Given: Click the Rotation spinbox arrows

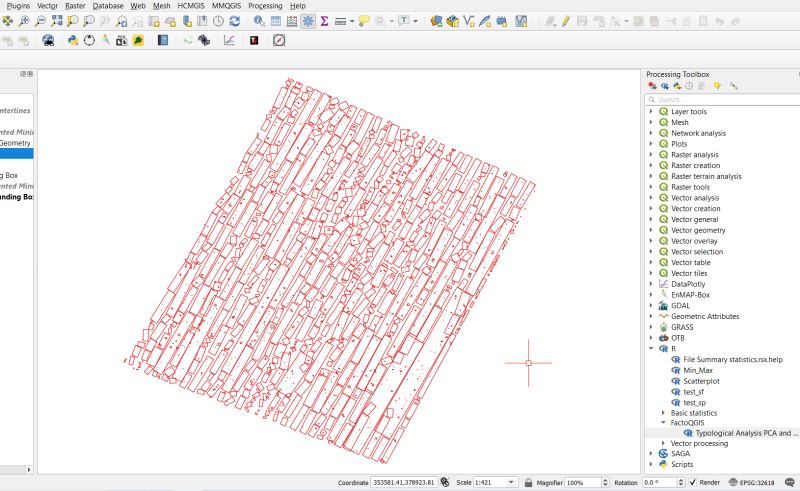Looking at the screenshot, I should point(681,482).
